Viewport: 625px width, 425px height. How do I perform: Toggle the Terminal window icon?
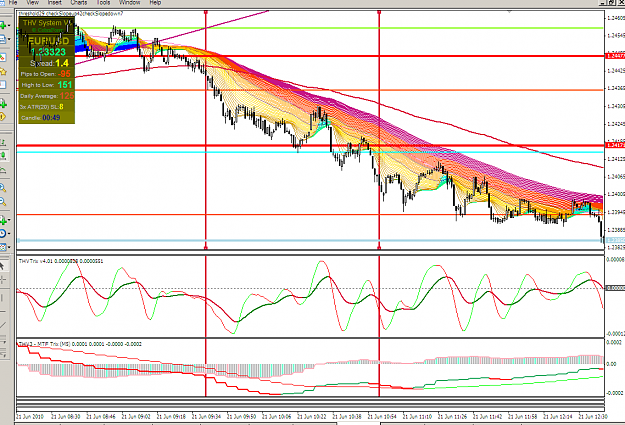coord(2,85)
